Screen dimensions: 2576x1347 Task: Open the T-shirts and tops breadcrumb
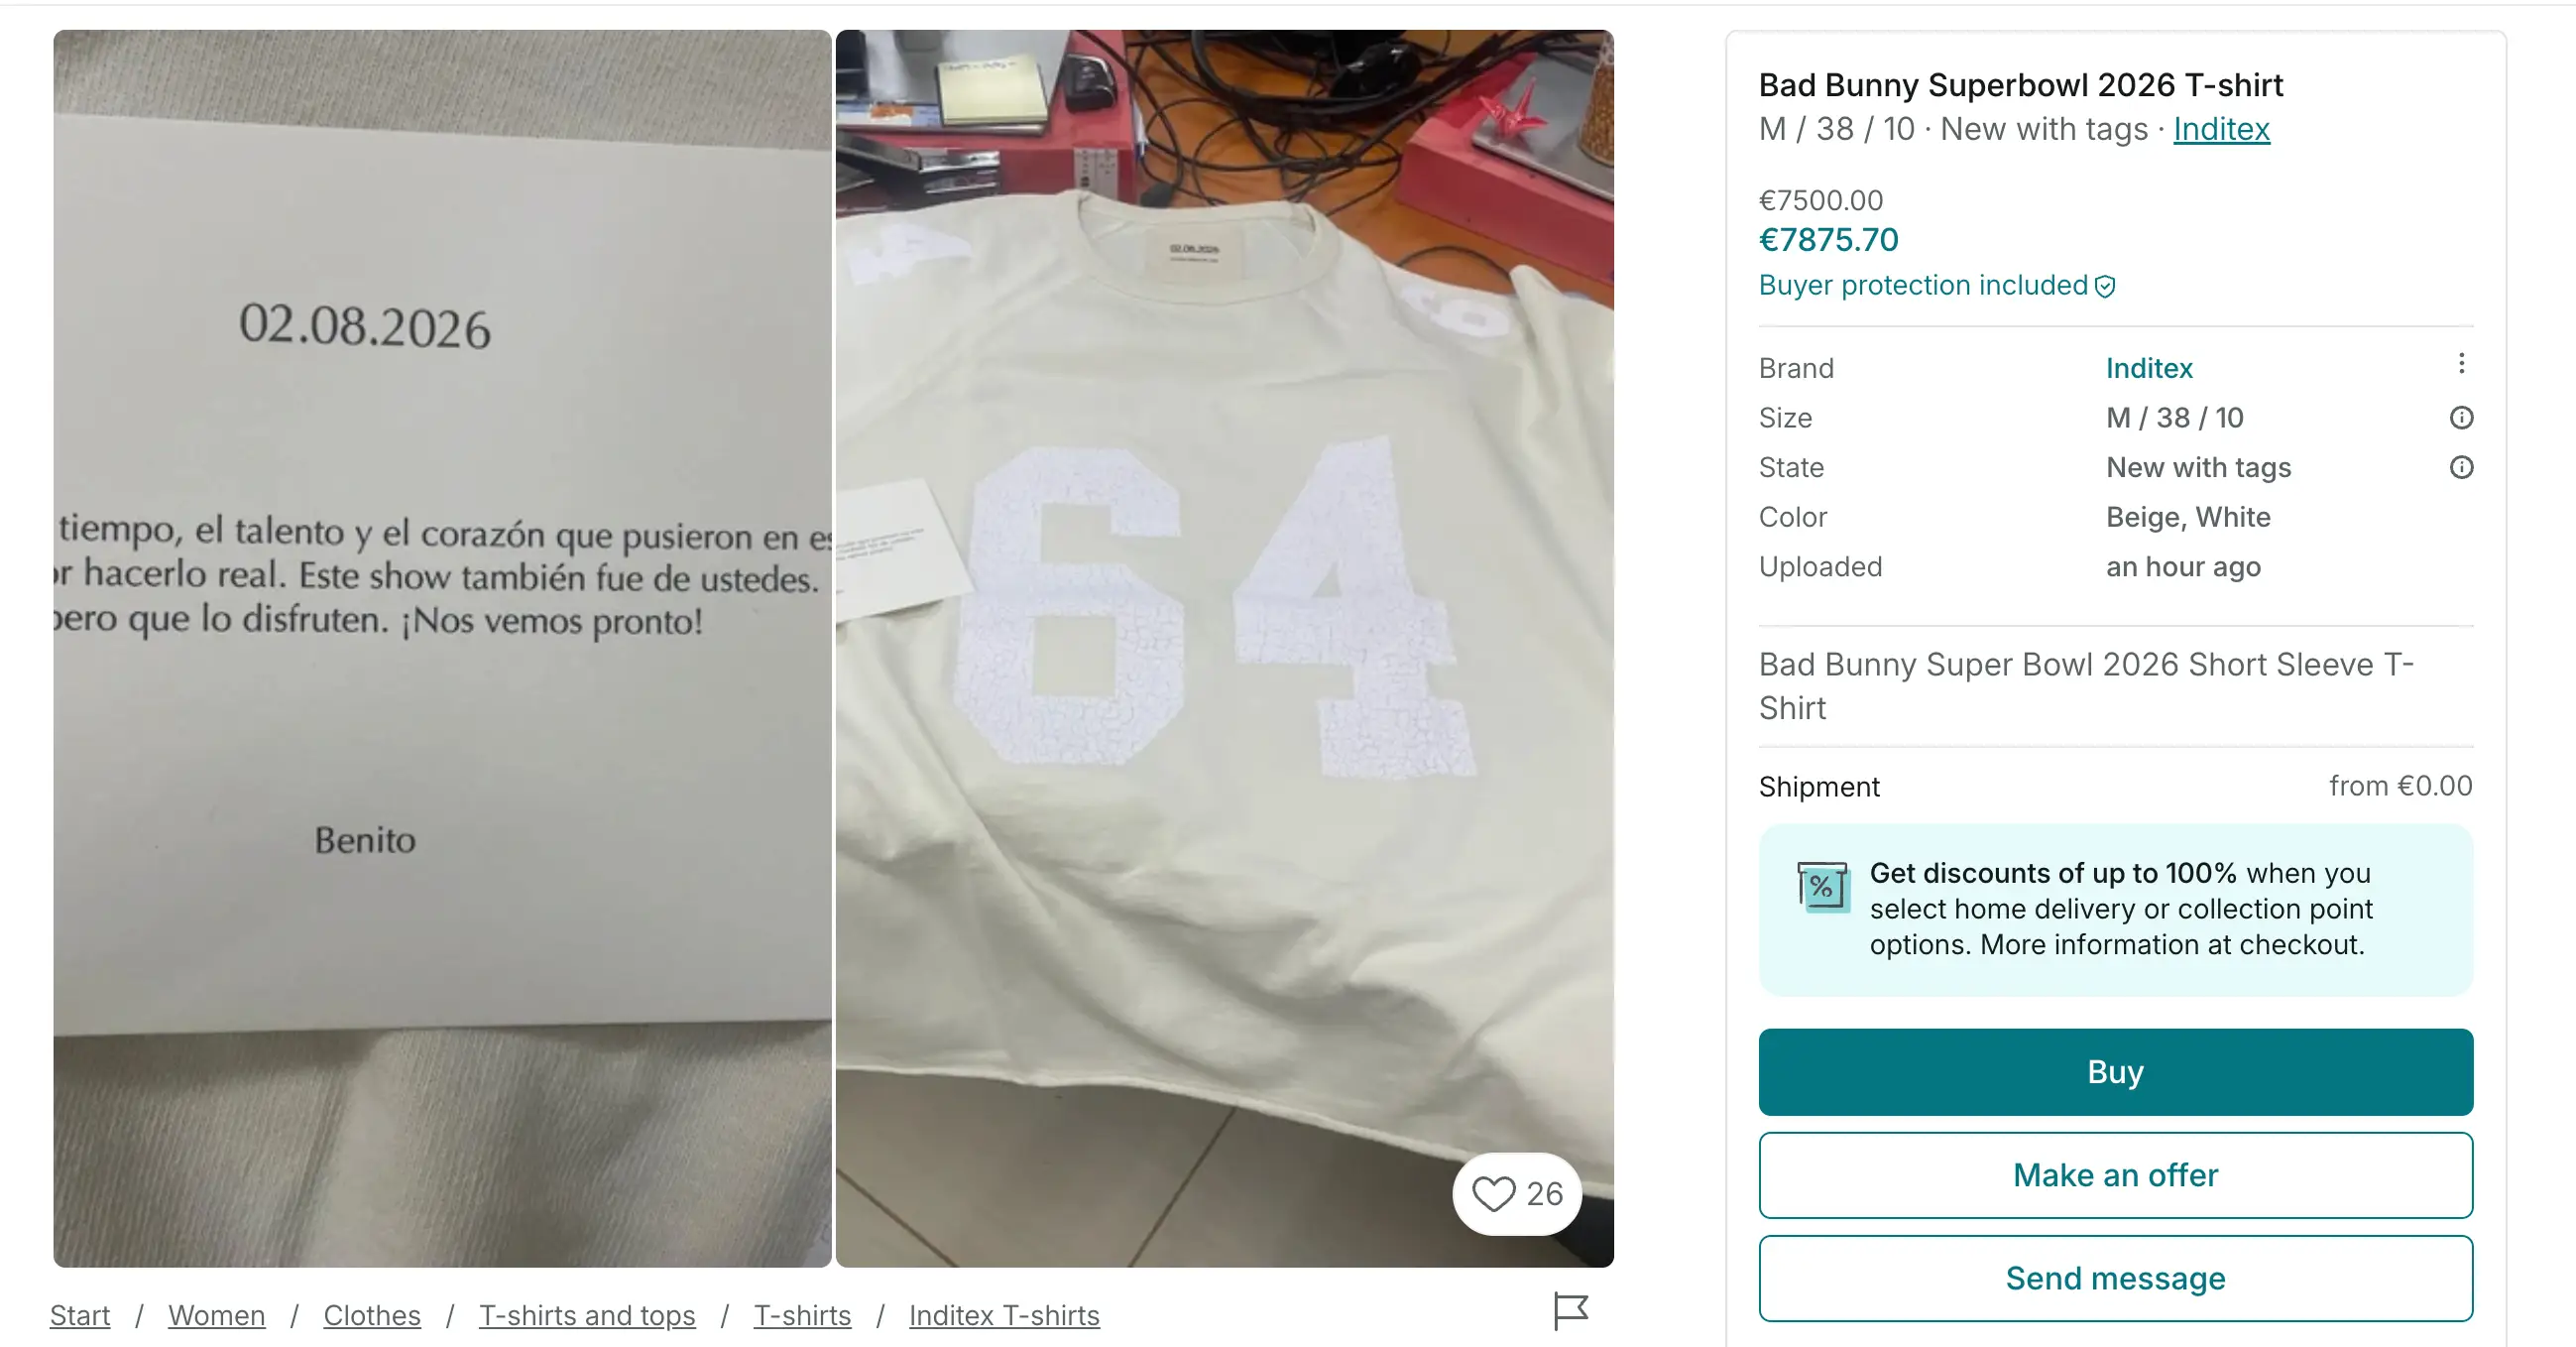point(588,1315)
